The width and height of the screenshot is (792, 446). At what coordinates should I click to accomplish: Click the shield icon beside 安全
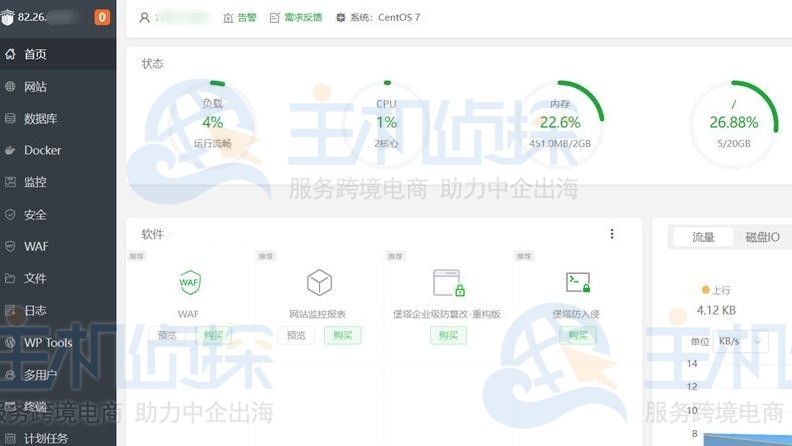click(x=10, y=215)
